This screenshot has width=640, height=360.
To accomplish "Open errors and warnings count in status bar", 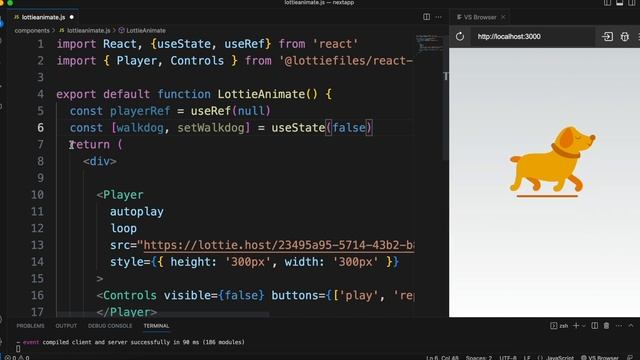I will [x=17, y=358].
